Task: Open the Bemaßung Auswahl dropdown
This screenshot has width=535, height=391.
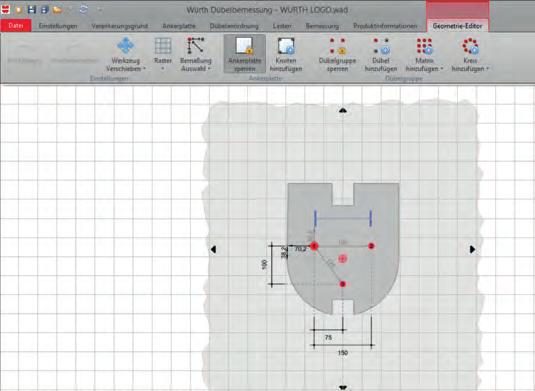Action: [x=196, y=54]
